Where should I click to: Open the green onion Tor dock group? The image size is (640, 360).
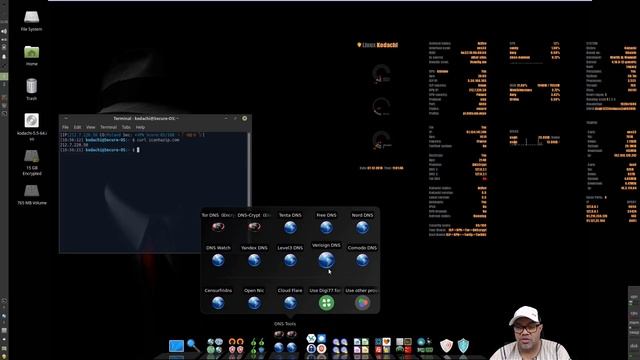pos(257,346)
